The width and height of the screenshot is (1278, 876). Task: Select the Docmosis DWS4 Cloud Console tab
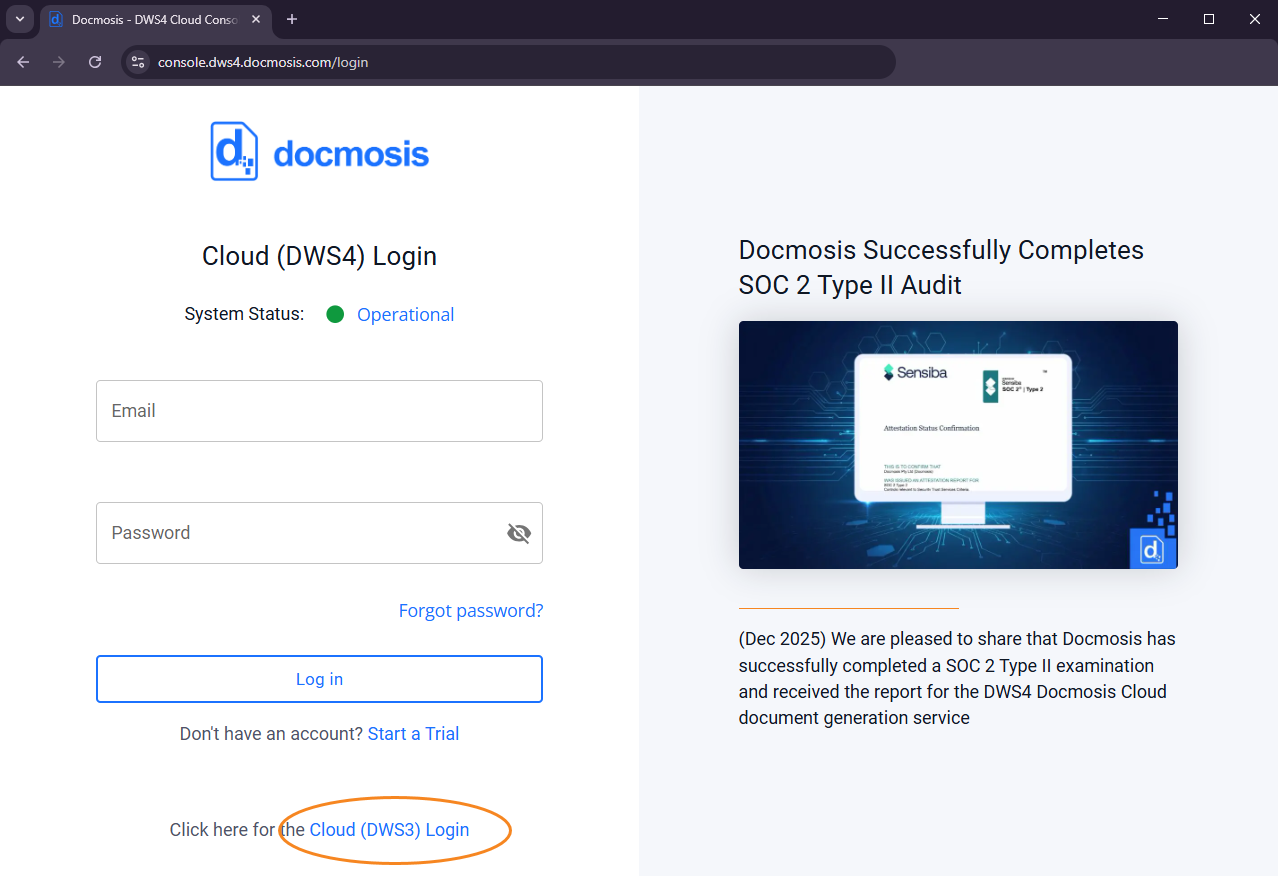click(x=154, y=19)
